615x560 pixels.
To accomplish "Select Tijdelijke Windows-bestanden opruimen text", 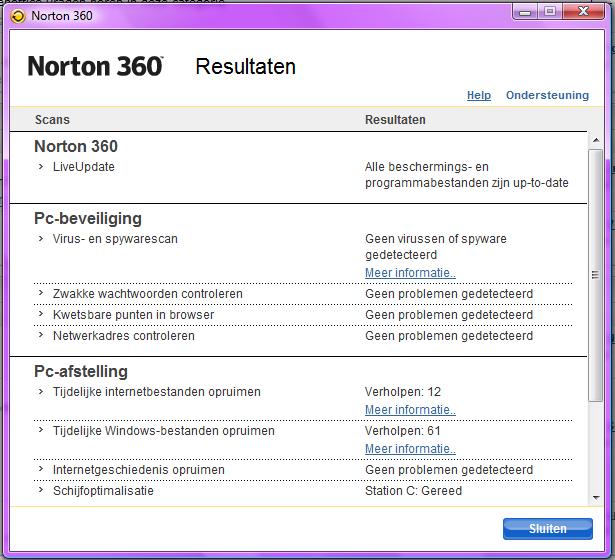I will click(164, 431).
